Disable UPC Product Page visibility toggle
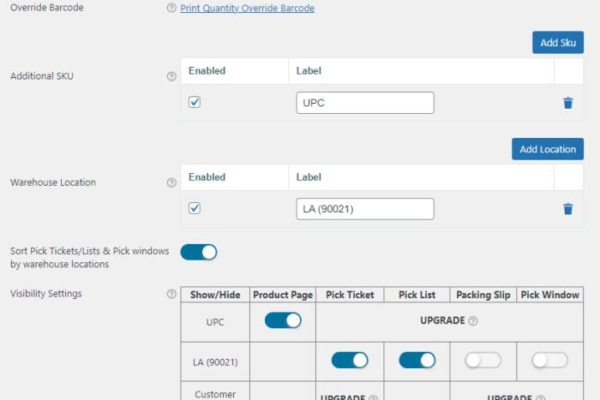 point(283,321)
